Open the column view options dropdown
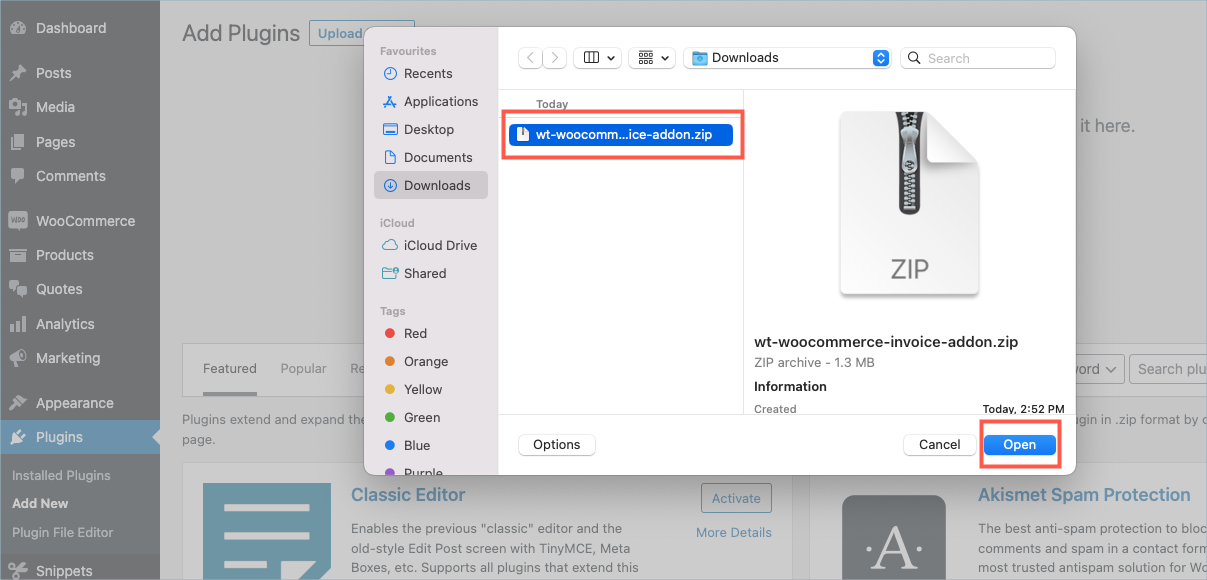Viewport: 1207px width, 580px height. click(x=597, y=58)
